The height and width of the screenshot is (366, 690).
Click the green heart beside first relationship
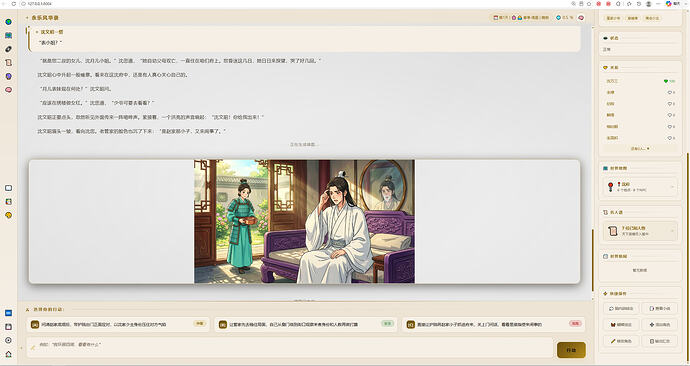tap(666, 81)
